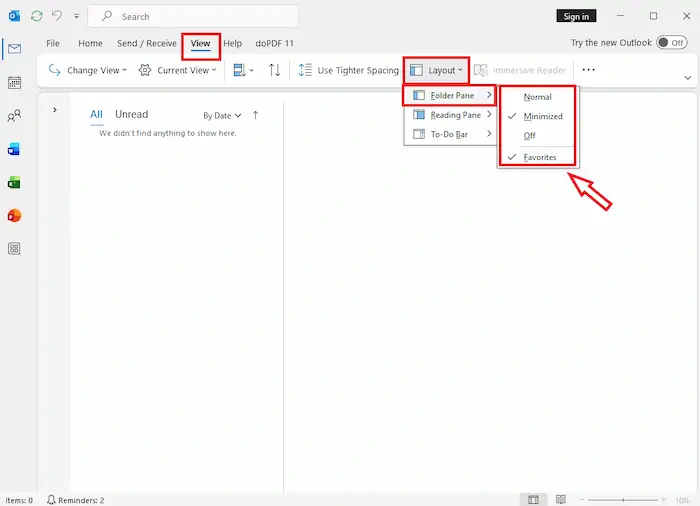Click the sort order up arrow
Image resolution: width=700 pixels, height=506 pixels.
tap(255, 115)
